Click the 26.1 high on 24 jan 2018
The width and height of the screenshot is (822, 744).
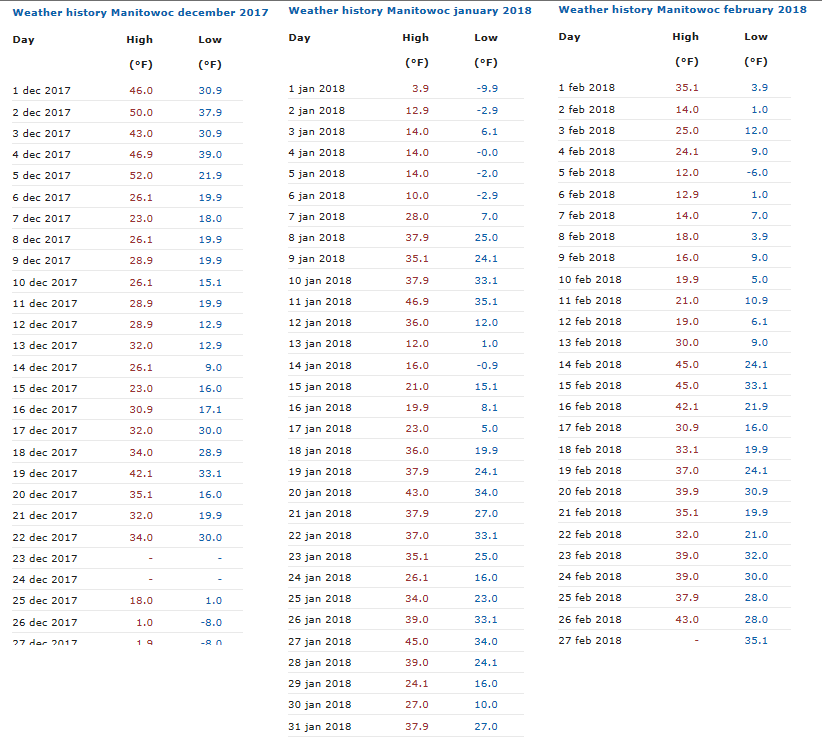pyautogui.click(x=417, y=577)
